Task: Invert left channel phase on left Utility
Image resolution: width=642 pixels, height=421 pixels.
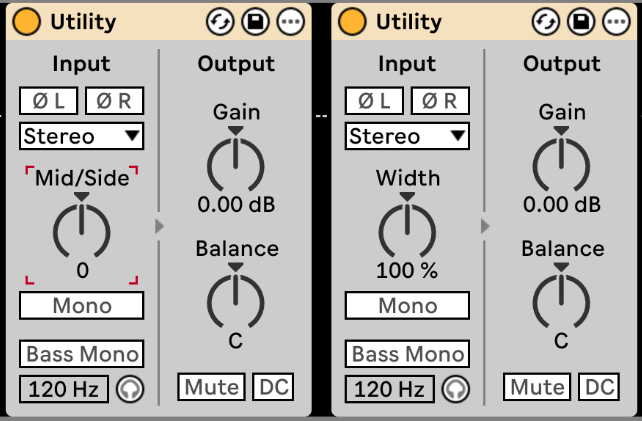Action: tap(48, 100)
